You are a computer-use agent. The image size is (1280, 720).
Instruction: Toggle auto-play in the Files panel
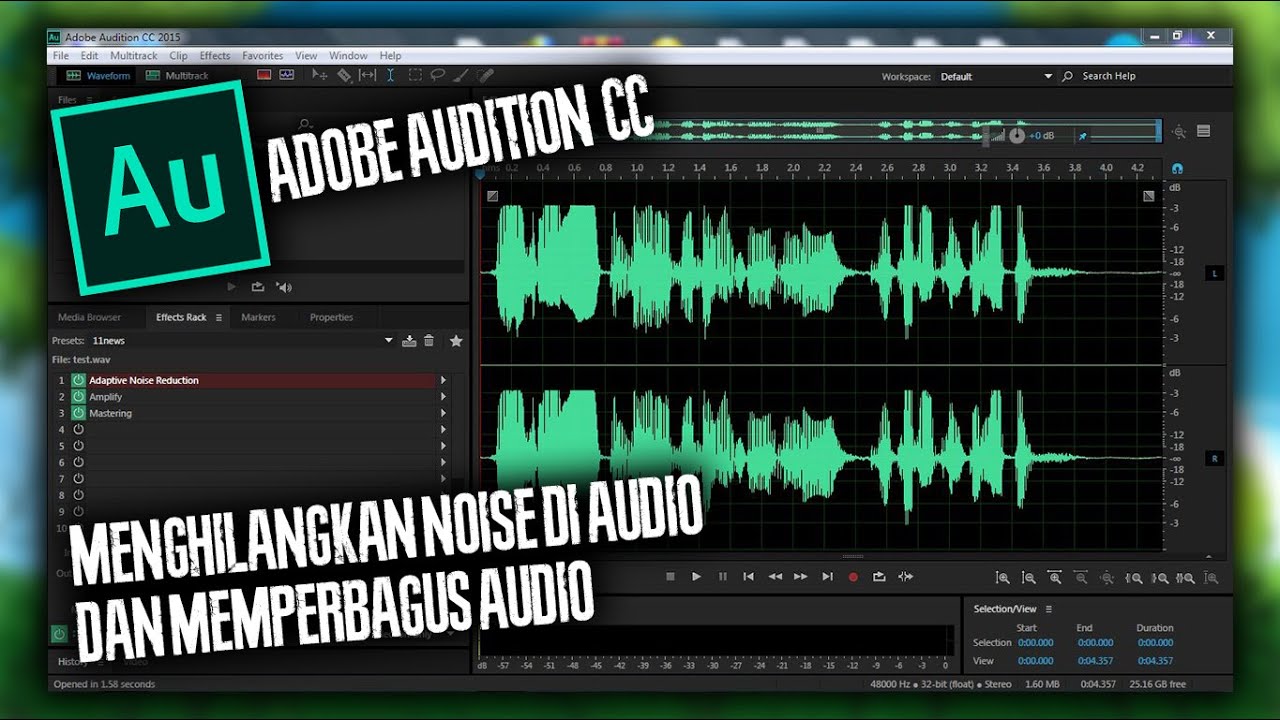[285, 287]
